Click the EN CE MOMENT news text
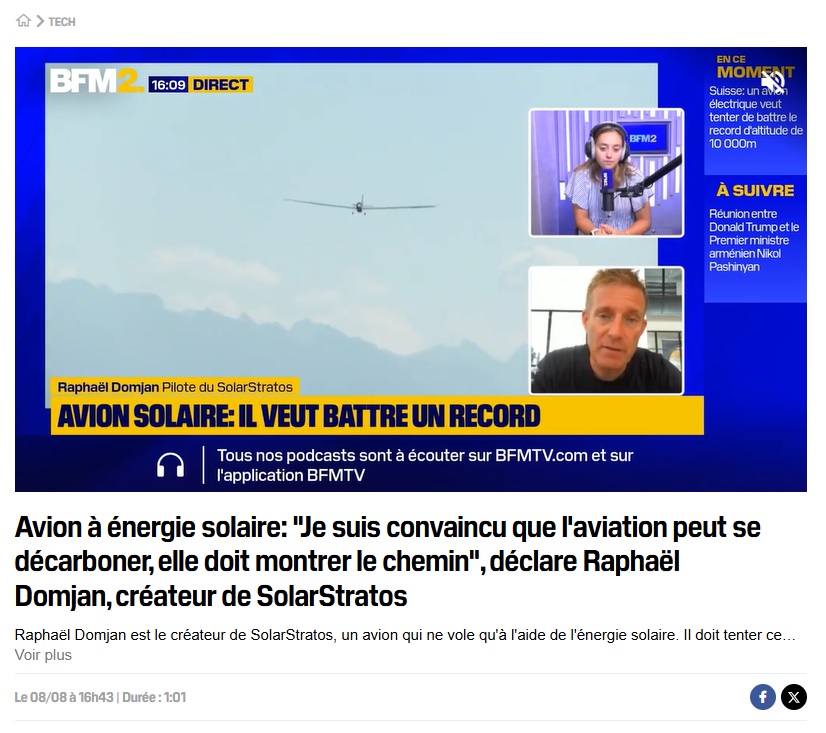This screenshot has height=733, width=826. [x=755, y=117]
